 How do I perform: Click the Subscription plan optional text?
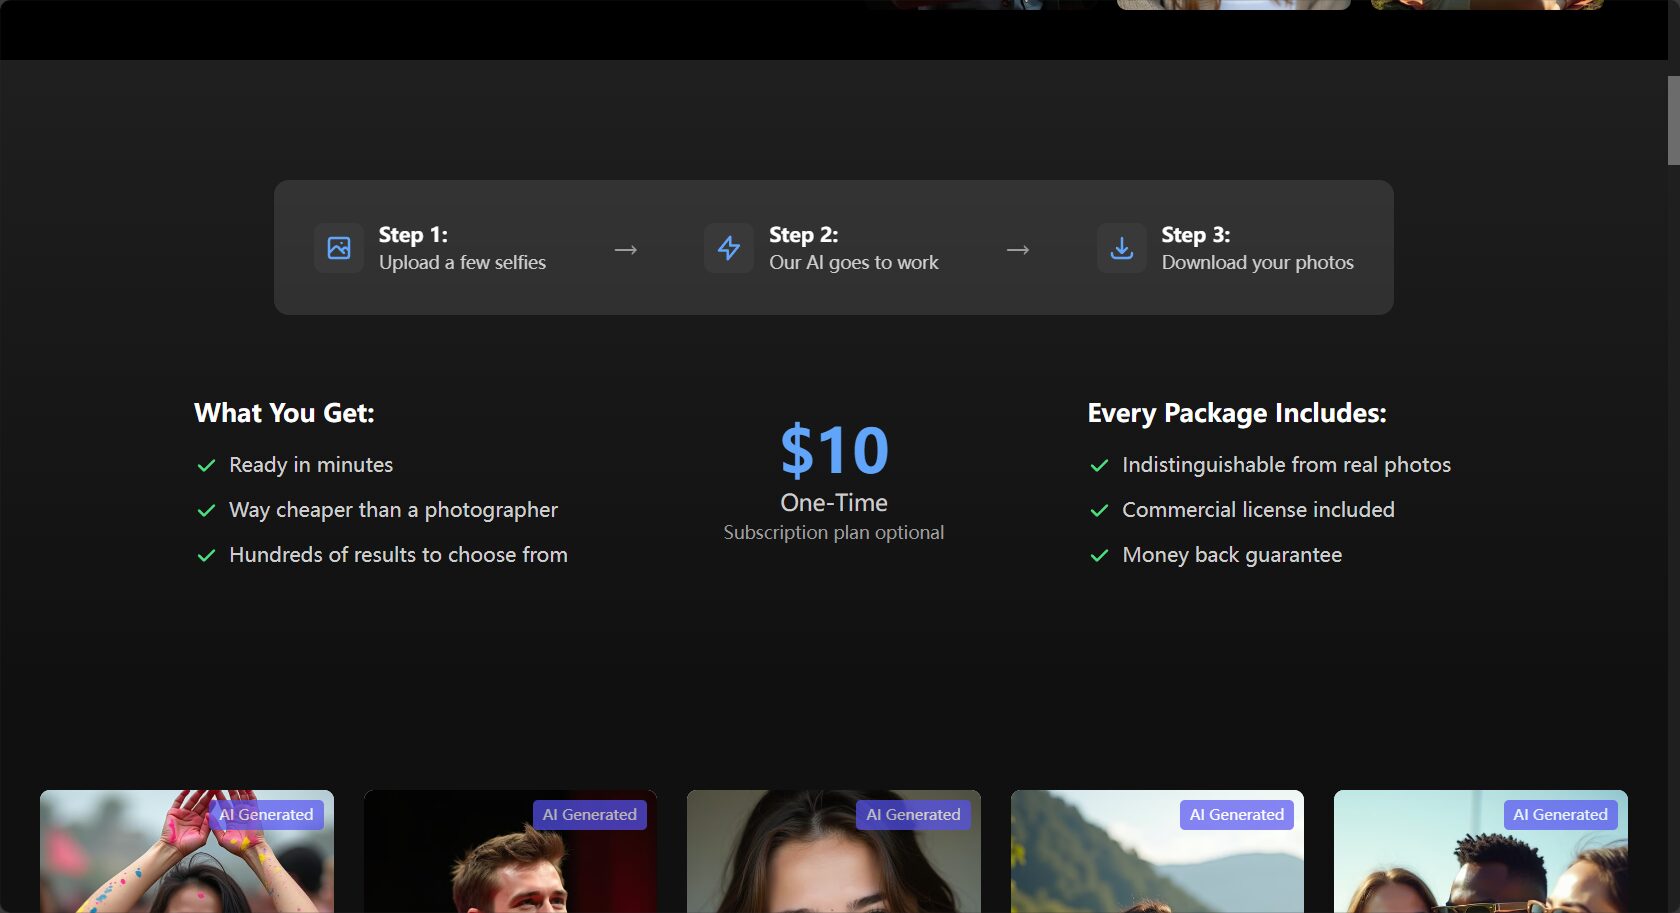pos(834,533)
